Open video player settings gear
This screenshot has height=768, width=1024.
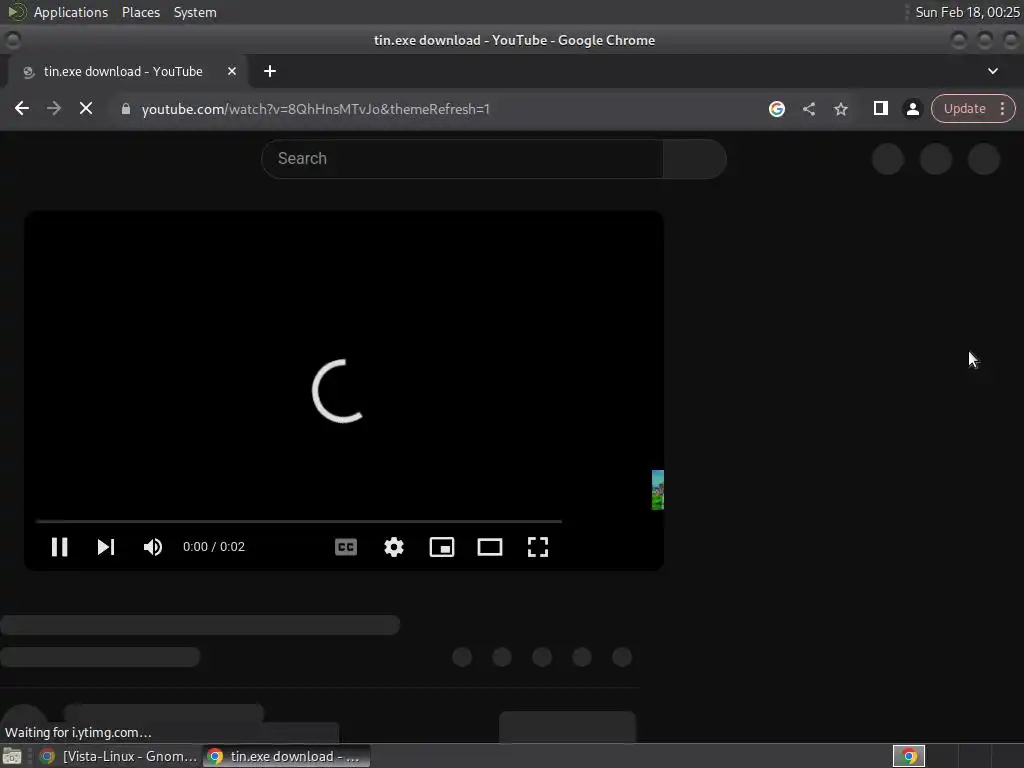[x=394, y=547]
